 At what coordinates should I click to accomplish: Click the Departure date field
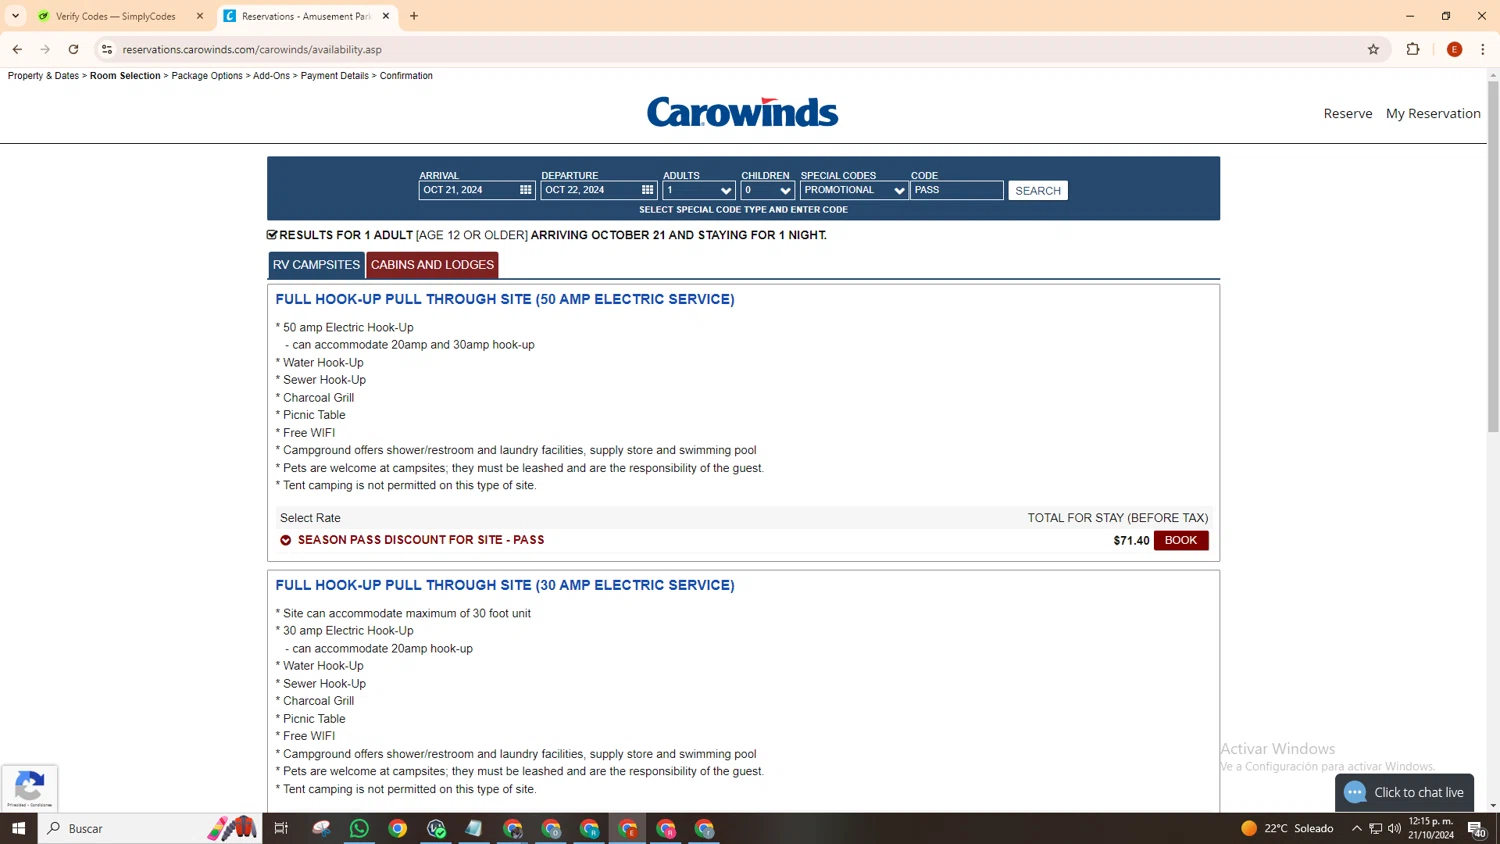pos(599,190)
